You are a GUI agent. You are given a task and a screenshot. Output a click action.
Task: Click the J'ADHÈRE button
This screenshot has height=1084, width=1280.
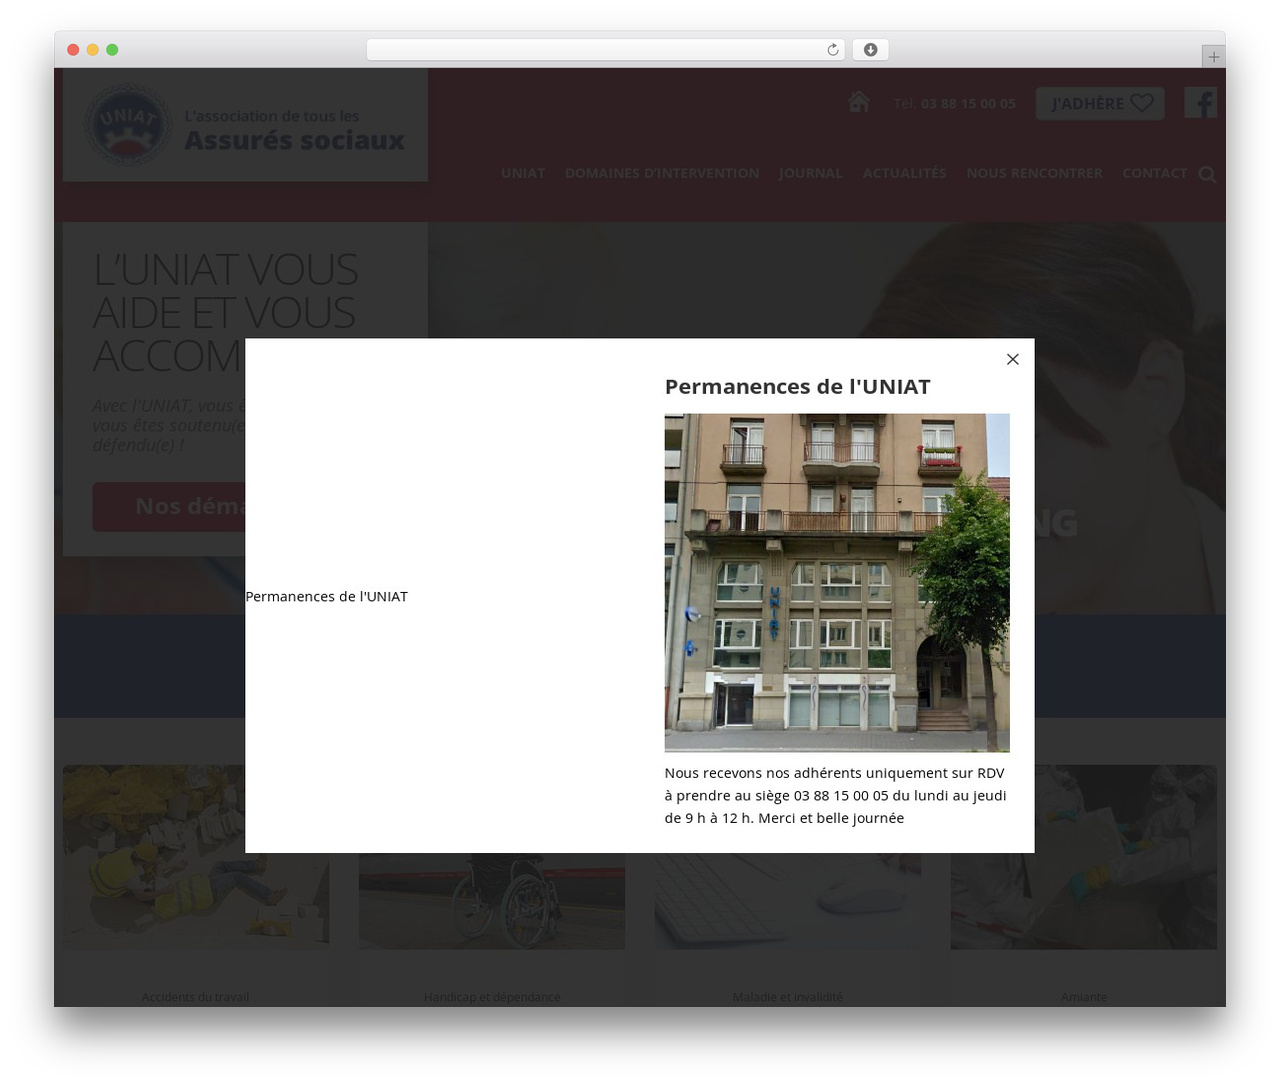1100,103
